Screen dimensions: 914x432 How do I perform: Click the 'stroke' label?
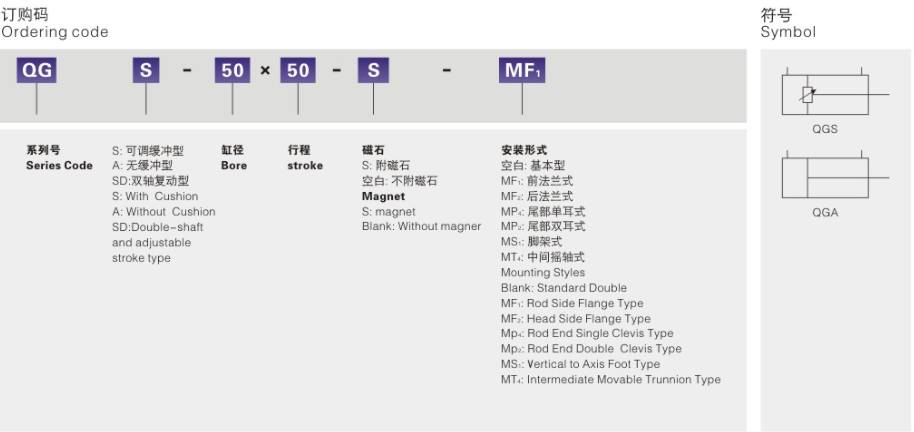[x=305, y=166]
